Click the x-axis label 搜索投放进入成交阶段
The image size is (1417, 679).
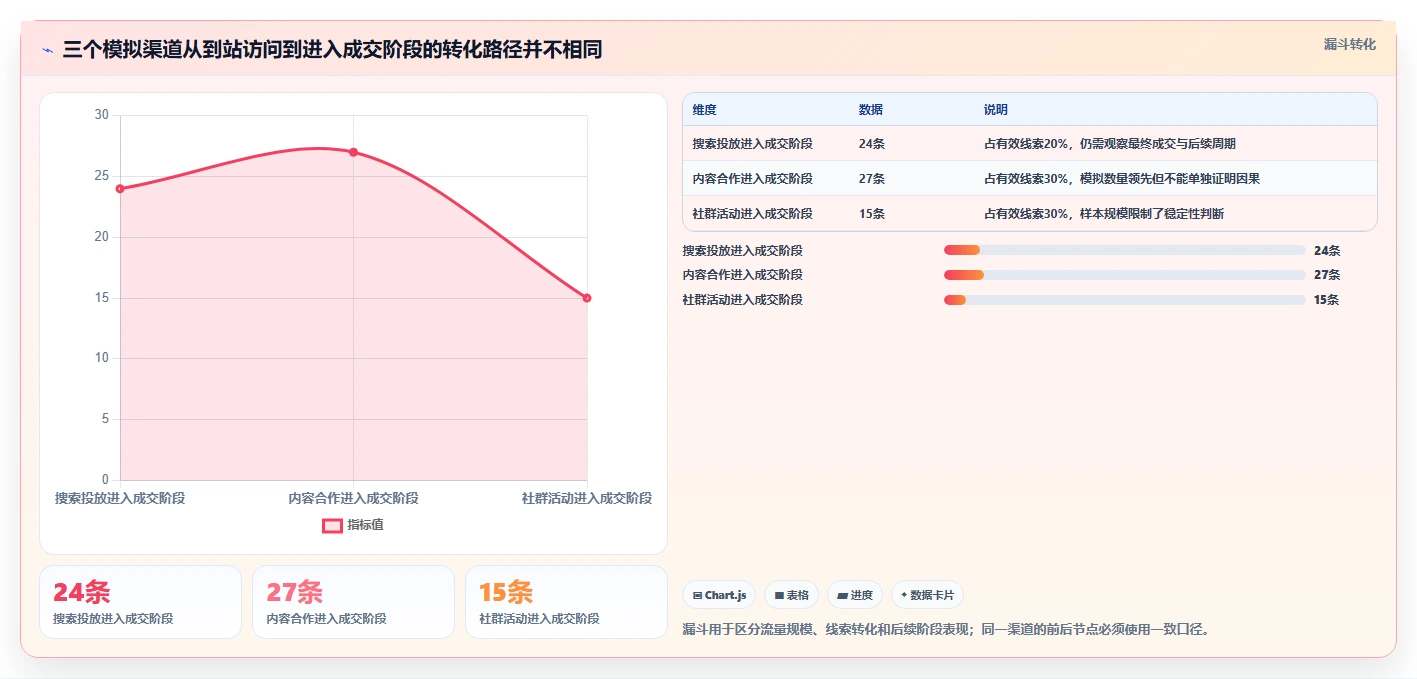[x=120, y=498]
